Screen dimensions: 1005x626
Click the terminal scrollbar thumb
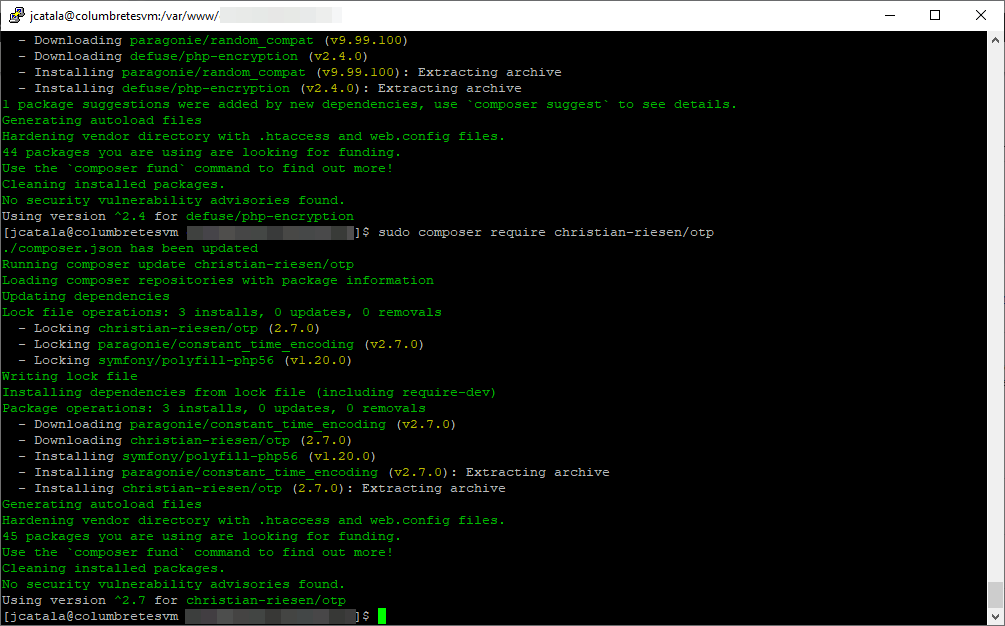coord(995,595)
